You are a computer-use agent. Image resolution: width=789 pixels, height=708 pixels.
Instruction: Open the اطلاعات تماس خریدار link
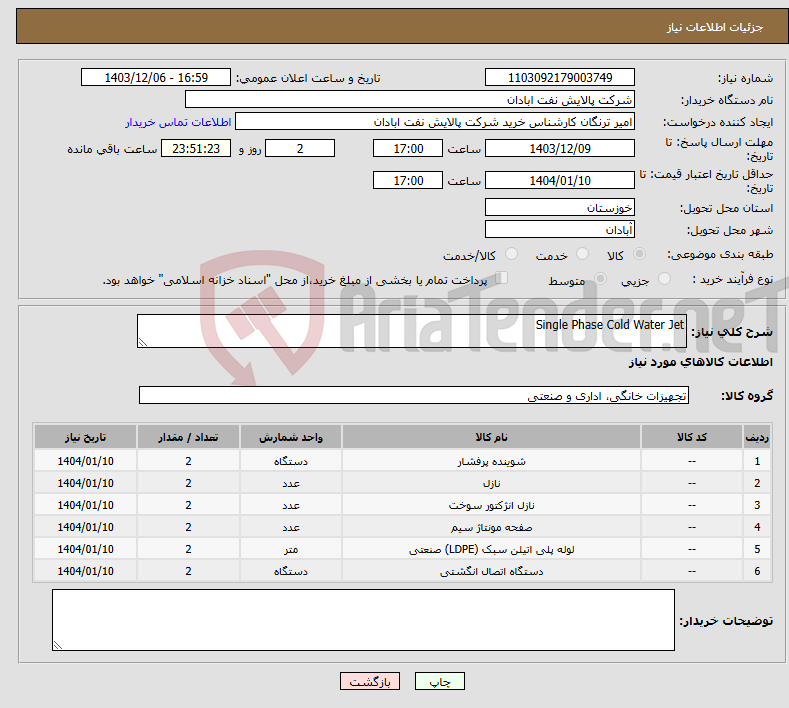click(x=178, y=122)
